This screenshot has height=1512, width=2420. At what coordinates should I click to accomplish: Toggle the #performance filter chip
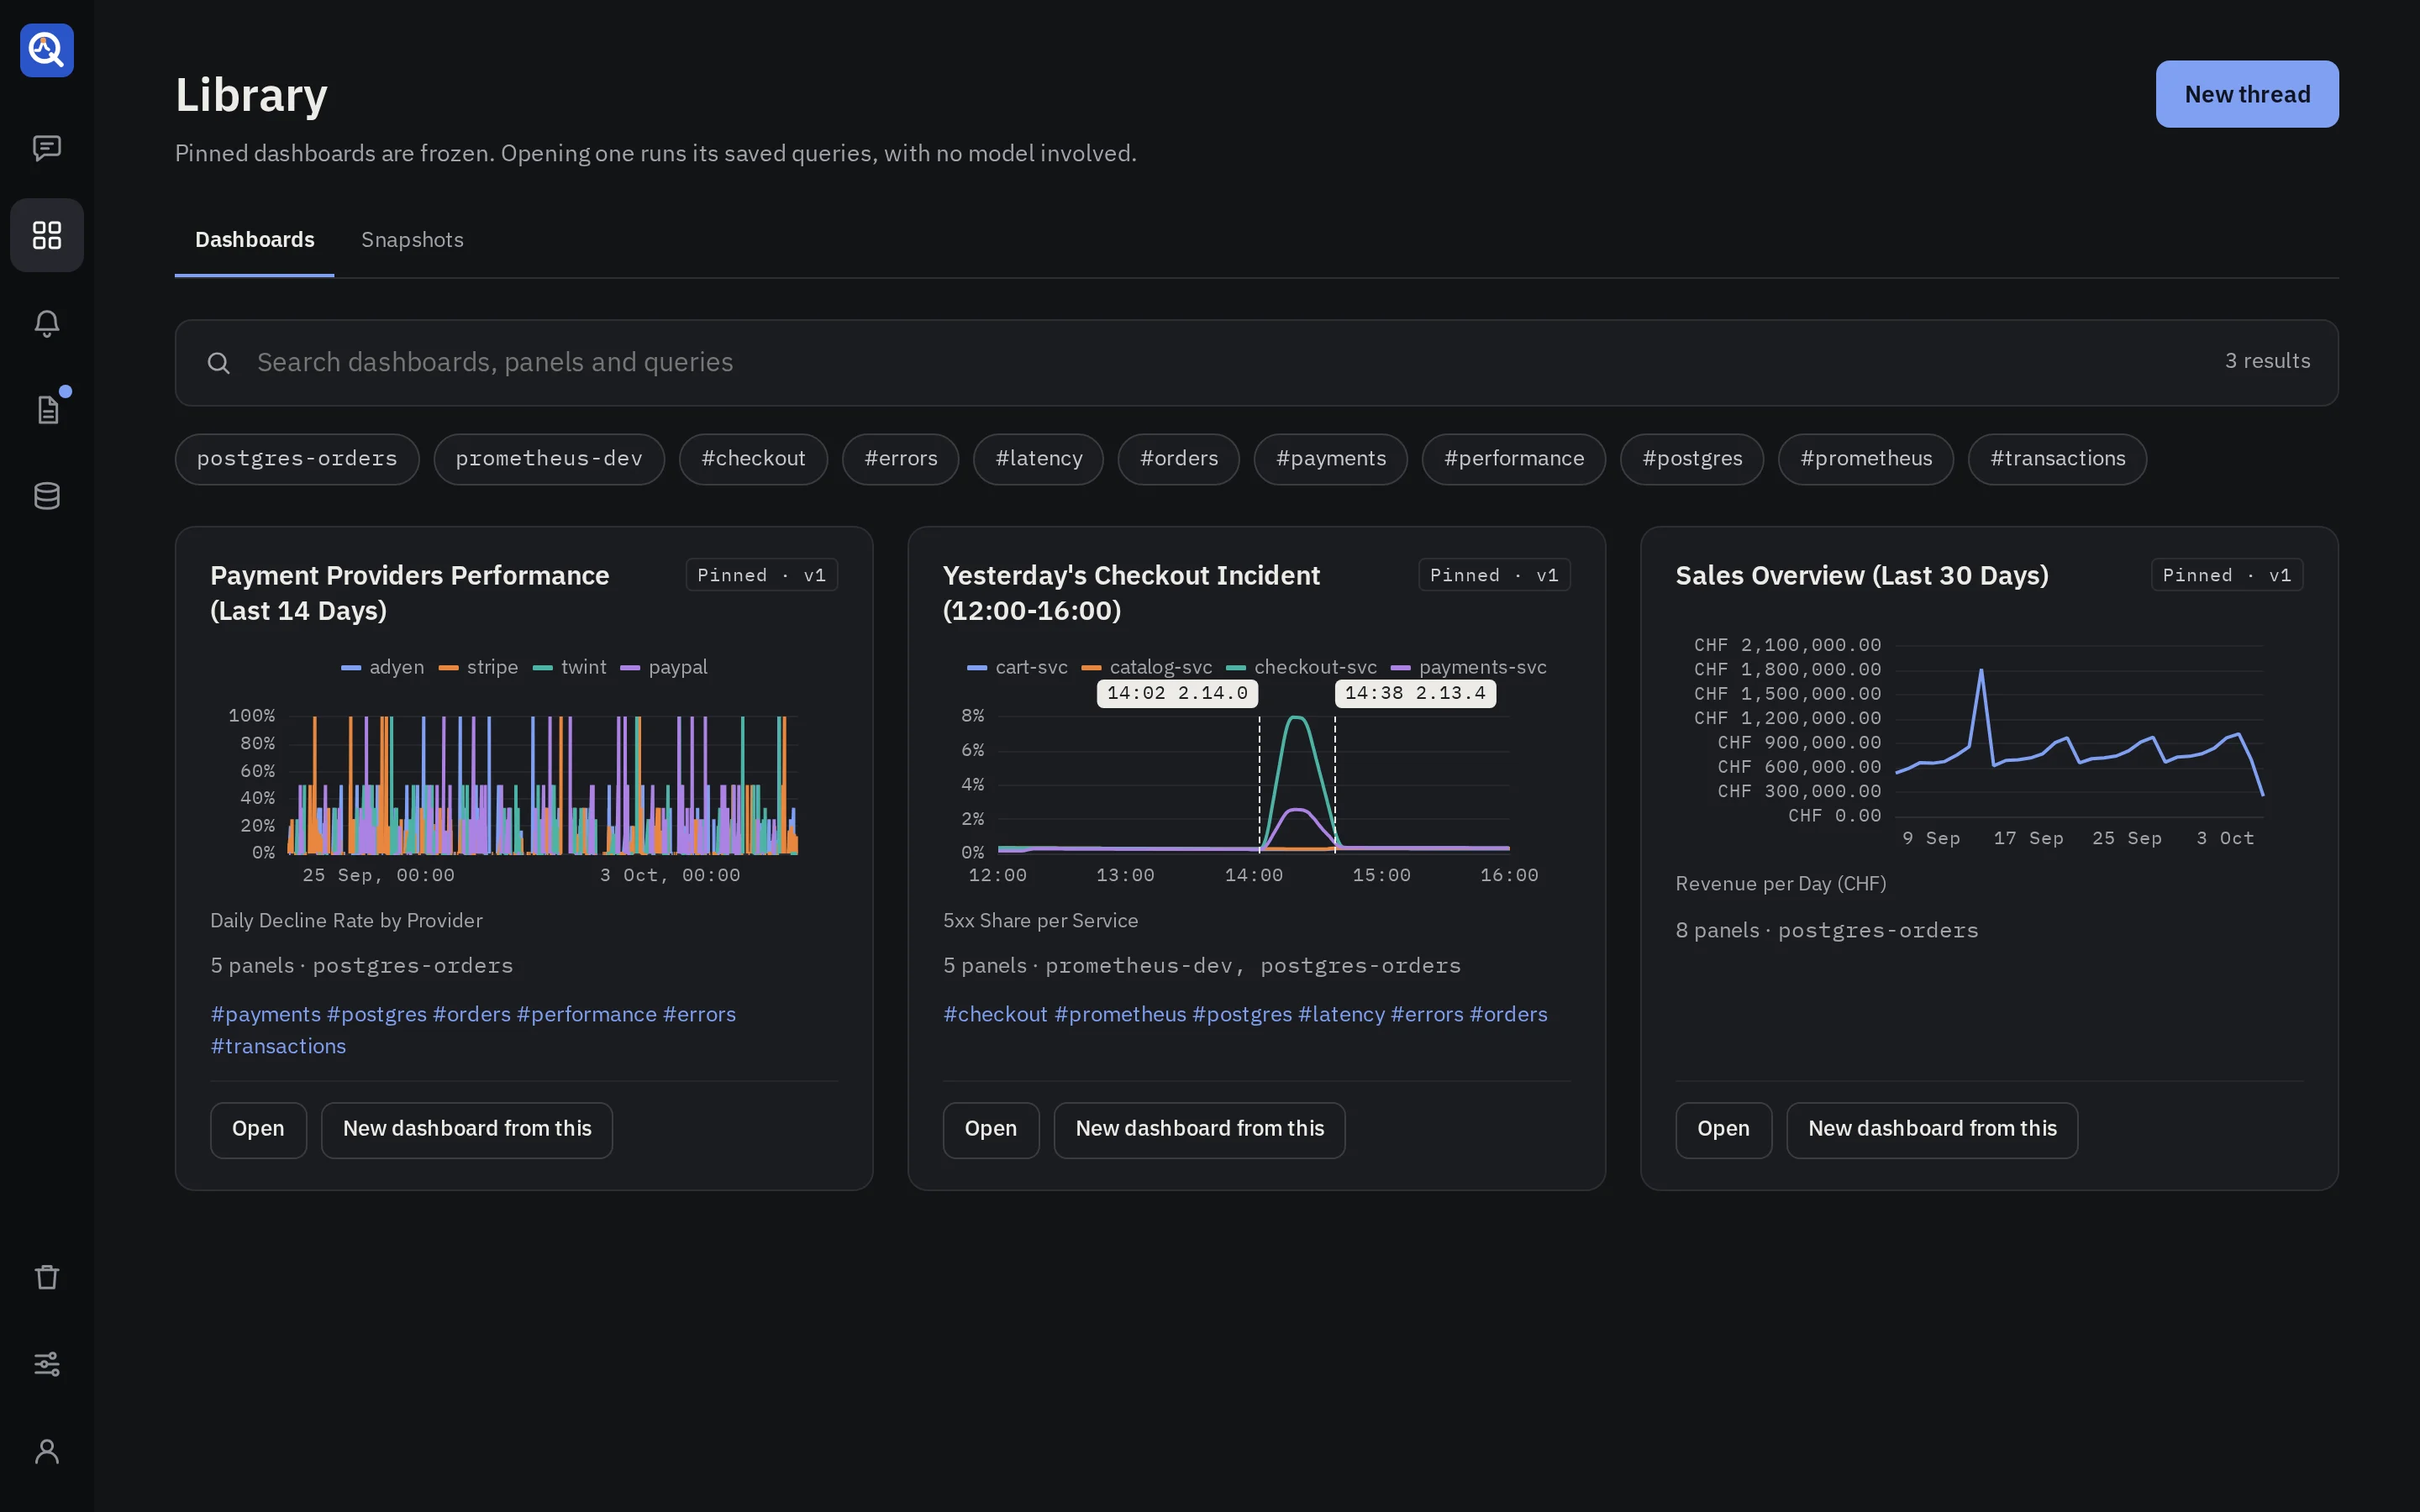pyautogui.click(x=1513, y=459)
